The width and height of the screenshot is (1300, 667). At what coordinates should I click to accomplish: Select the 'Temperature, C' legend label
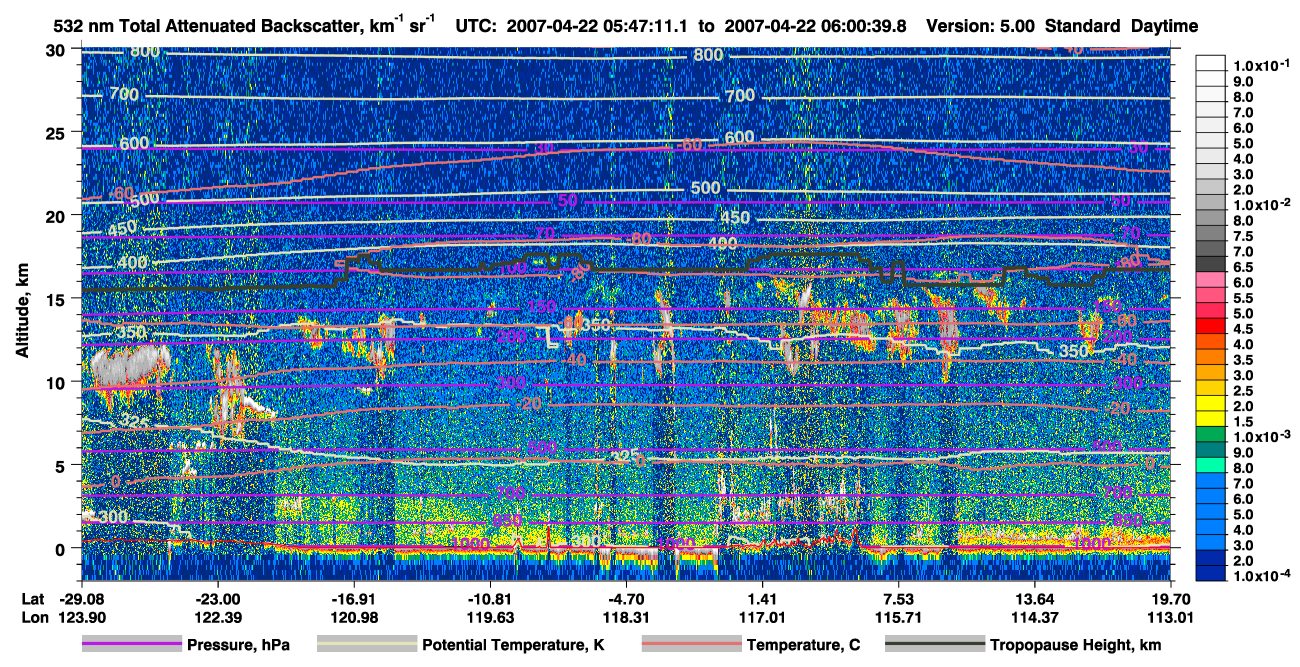[803, 645]
